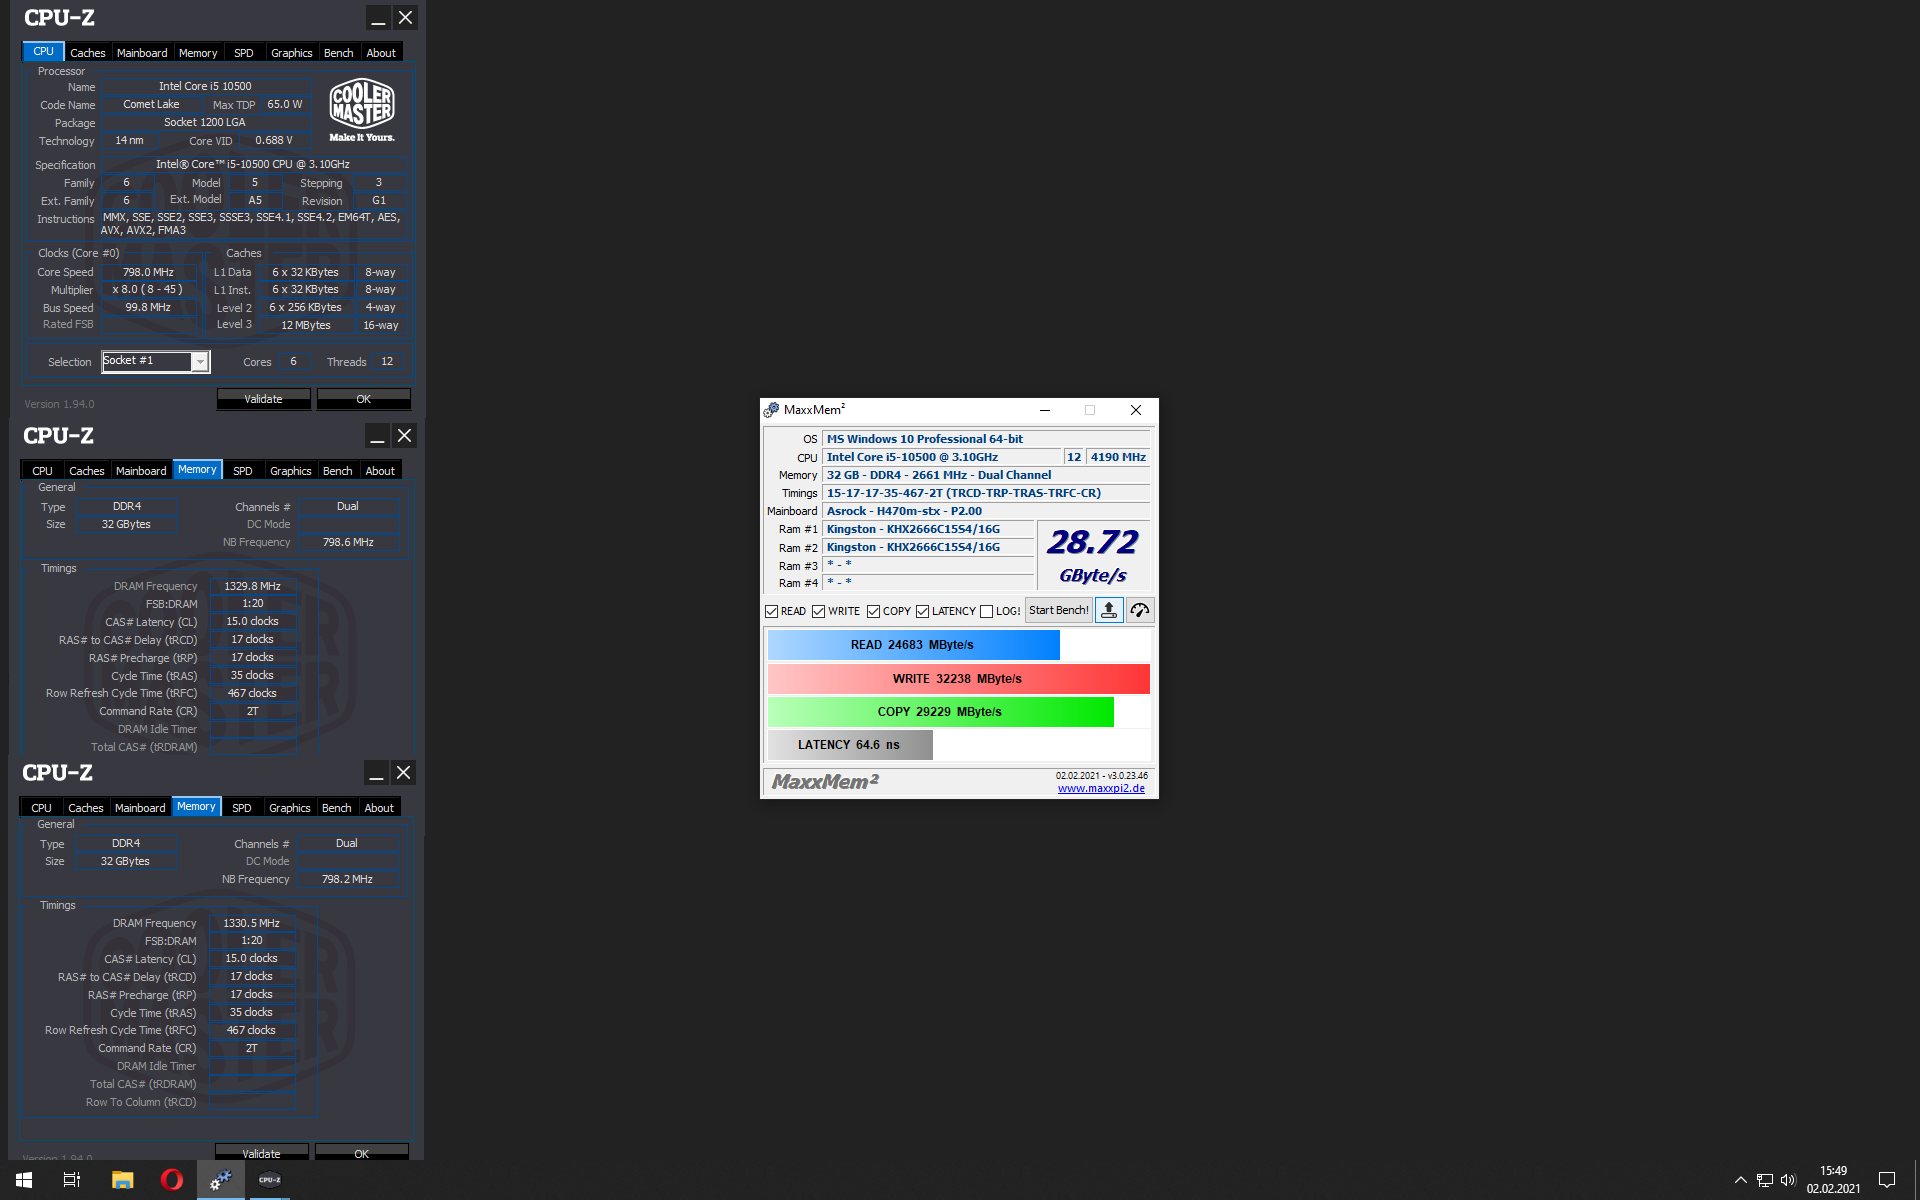Switch to CPU tab in middle CPU-Z window
The width and height of the screenshot is (1920, 1200).
[42, 471]
